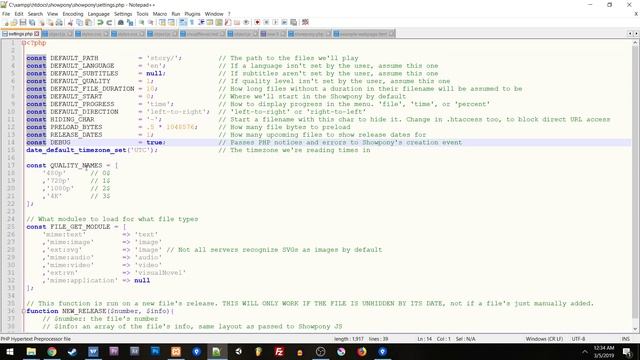Open the user defined language dialog icon
Screen dimensions: 640x360
pos(209,22)
